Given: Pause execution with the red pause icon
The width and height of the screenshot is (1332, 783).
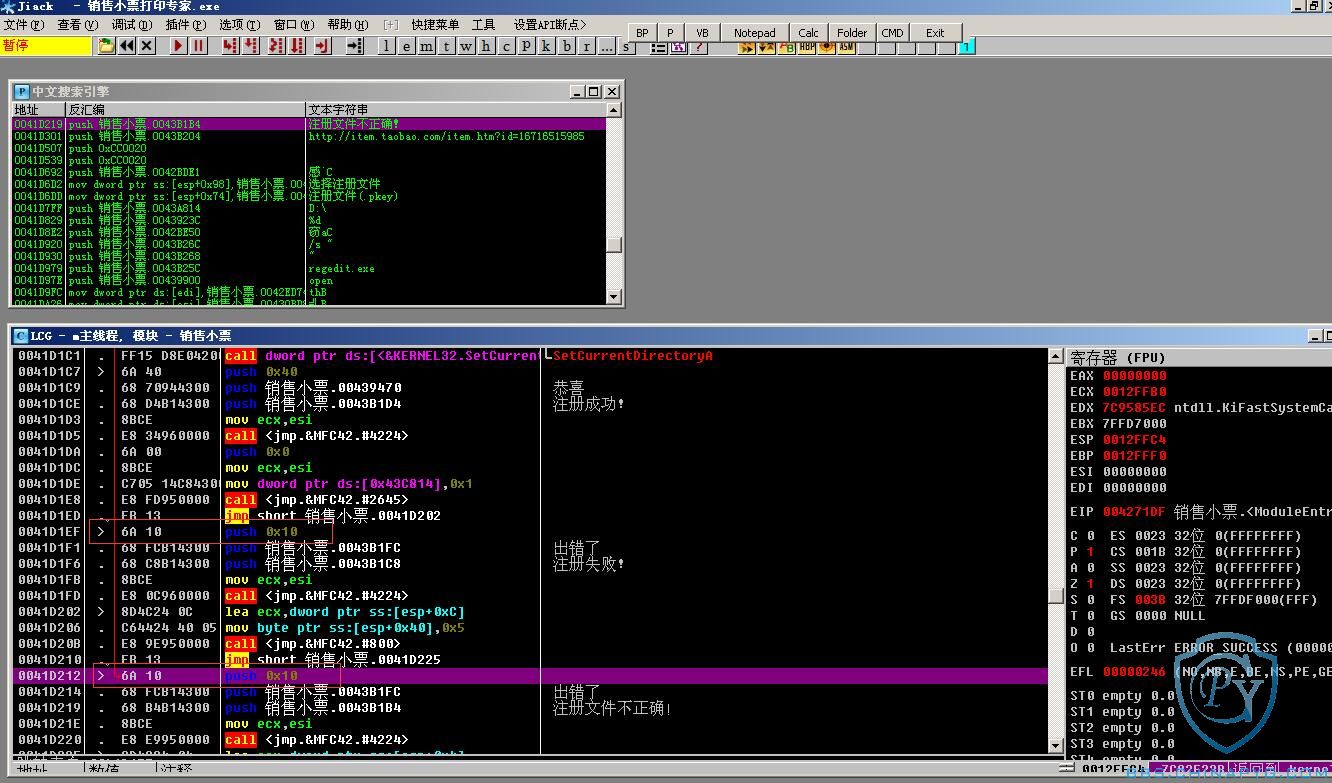Looking at the screenshot, I should pos(199,46).
